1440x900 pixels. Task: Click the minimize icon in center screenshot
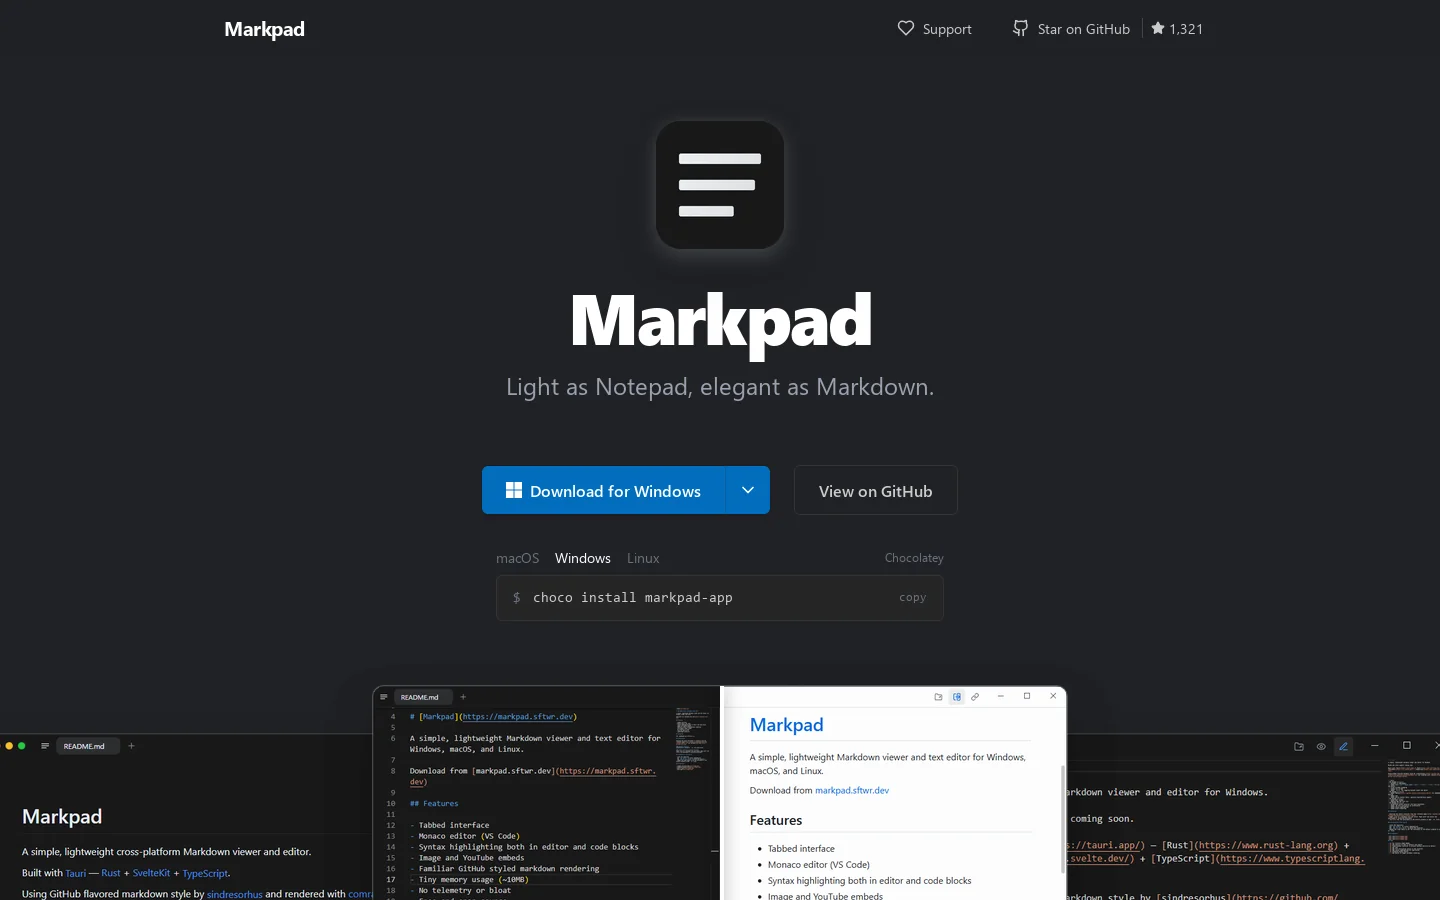[1001, 696]
